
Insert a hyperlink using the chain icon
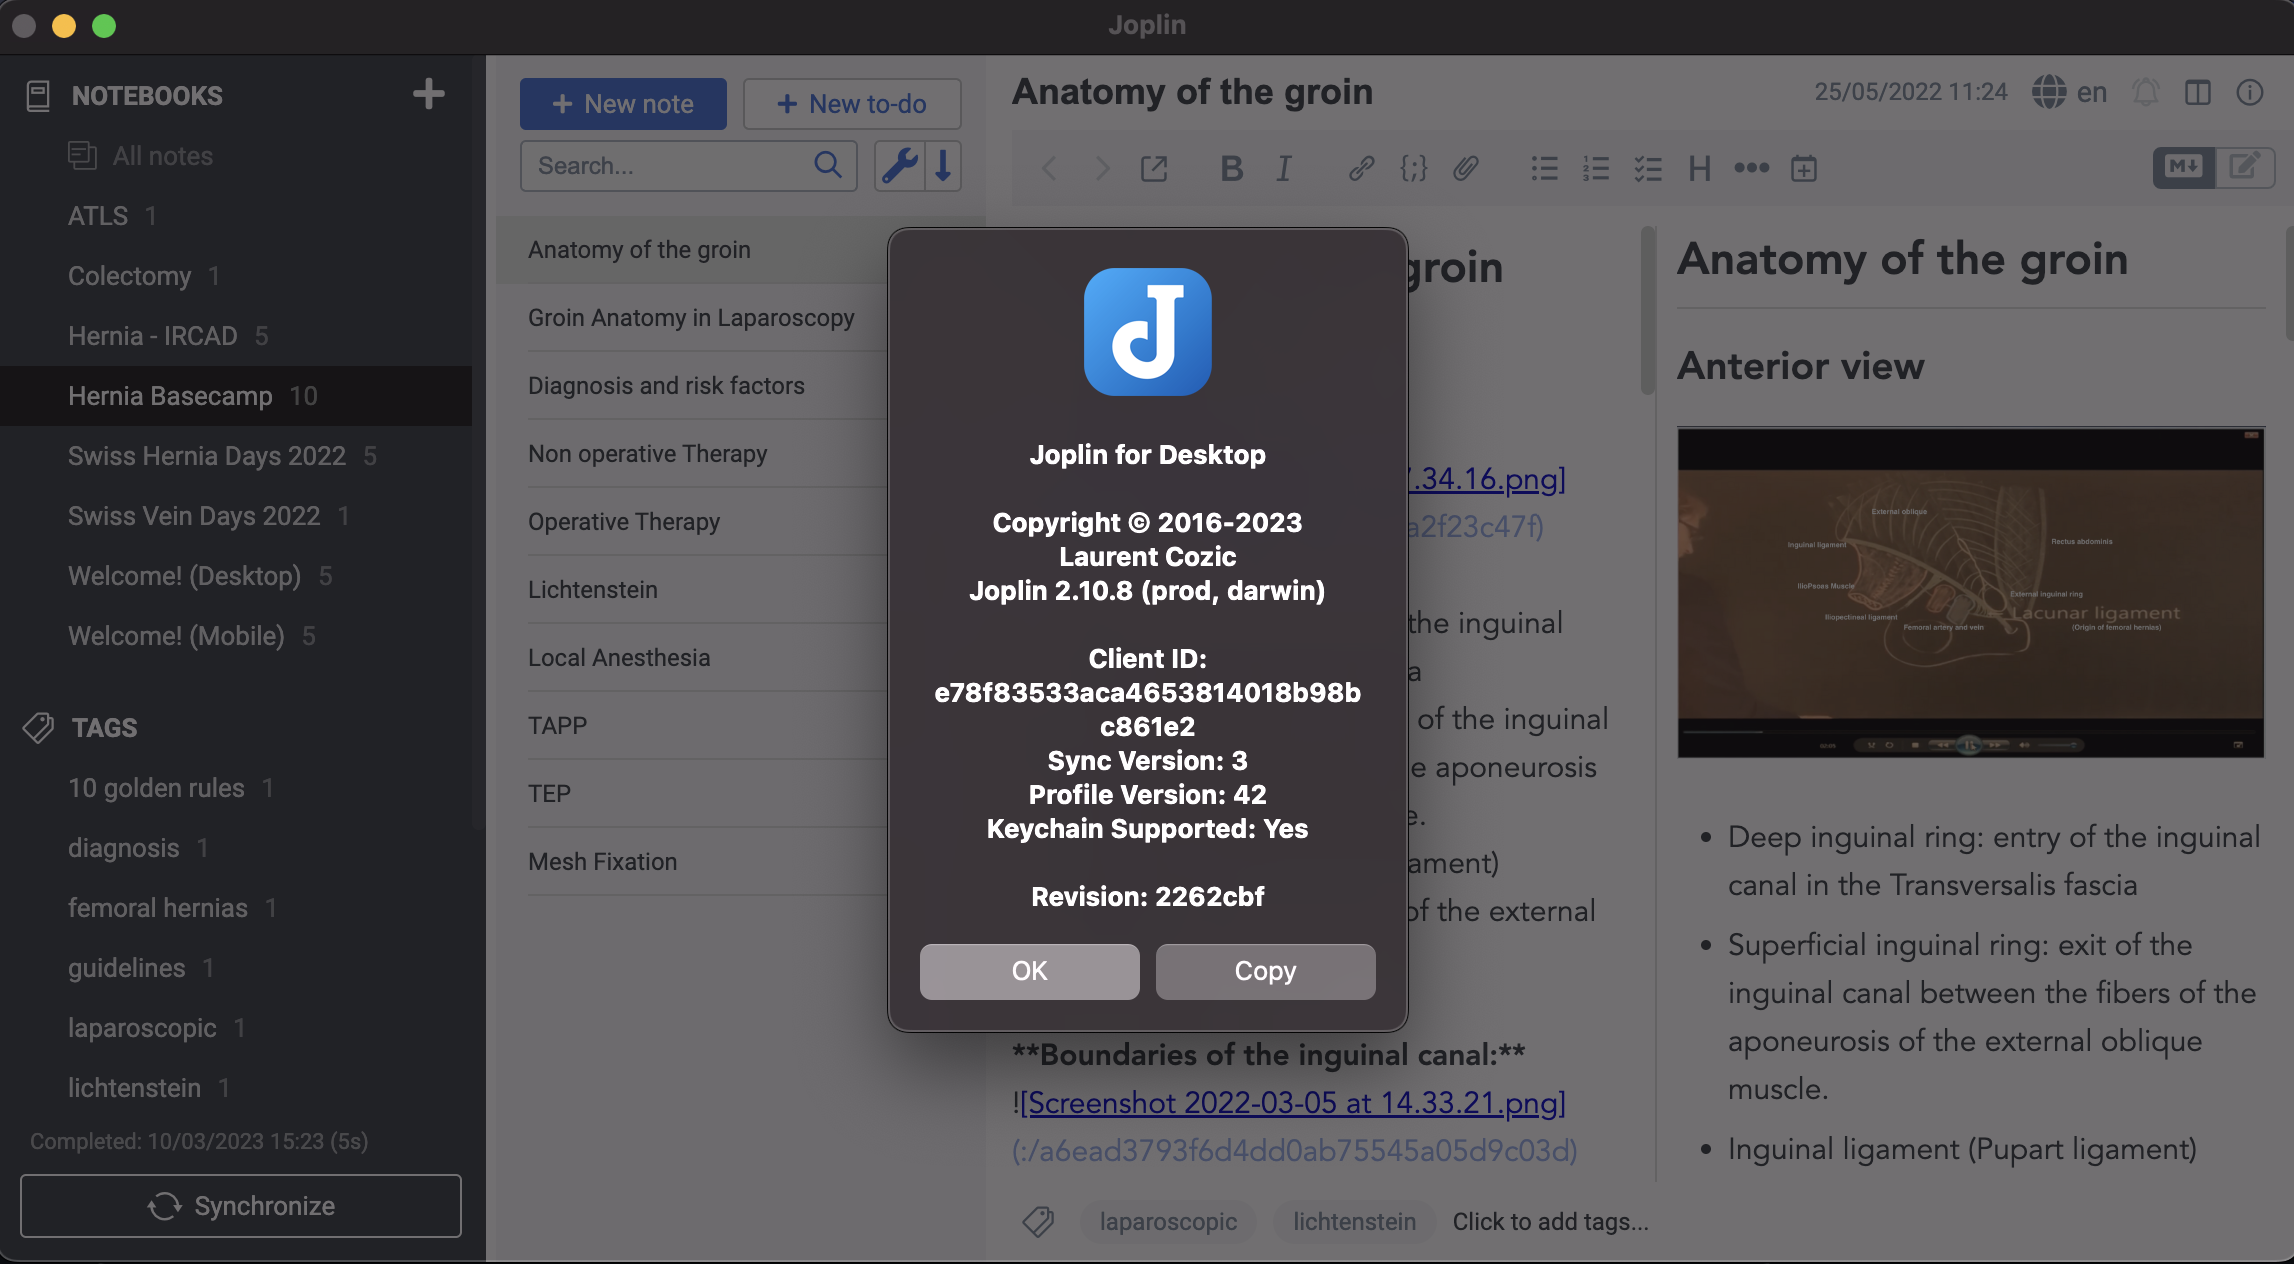[x=1360, y=168]
